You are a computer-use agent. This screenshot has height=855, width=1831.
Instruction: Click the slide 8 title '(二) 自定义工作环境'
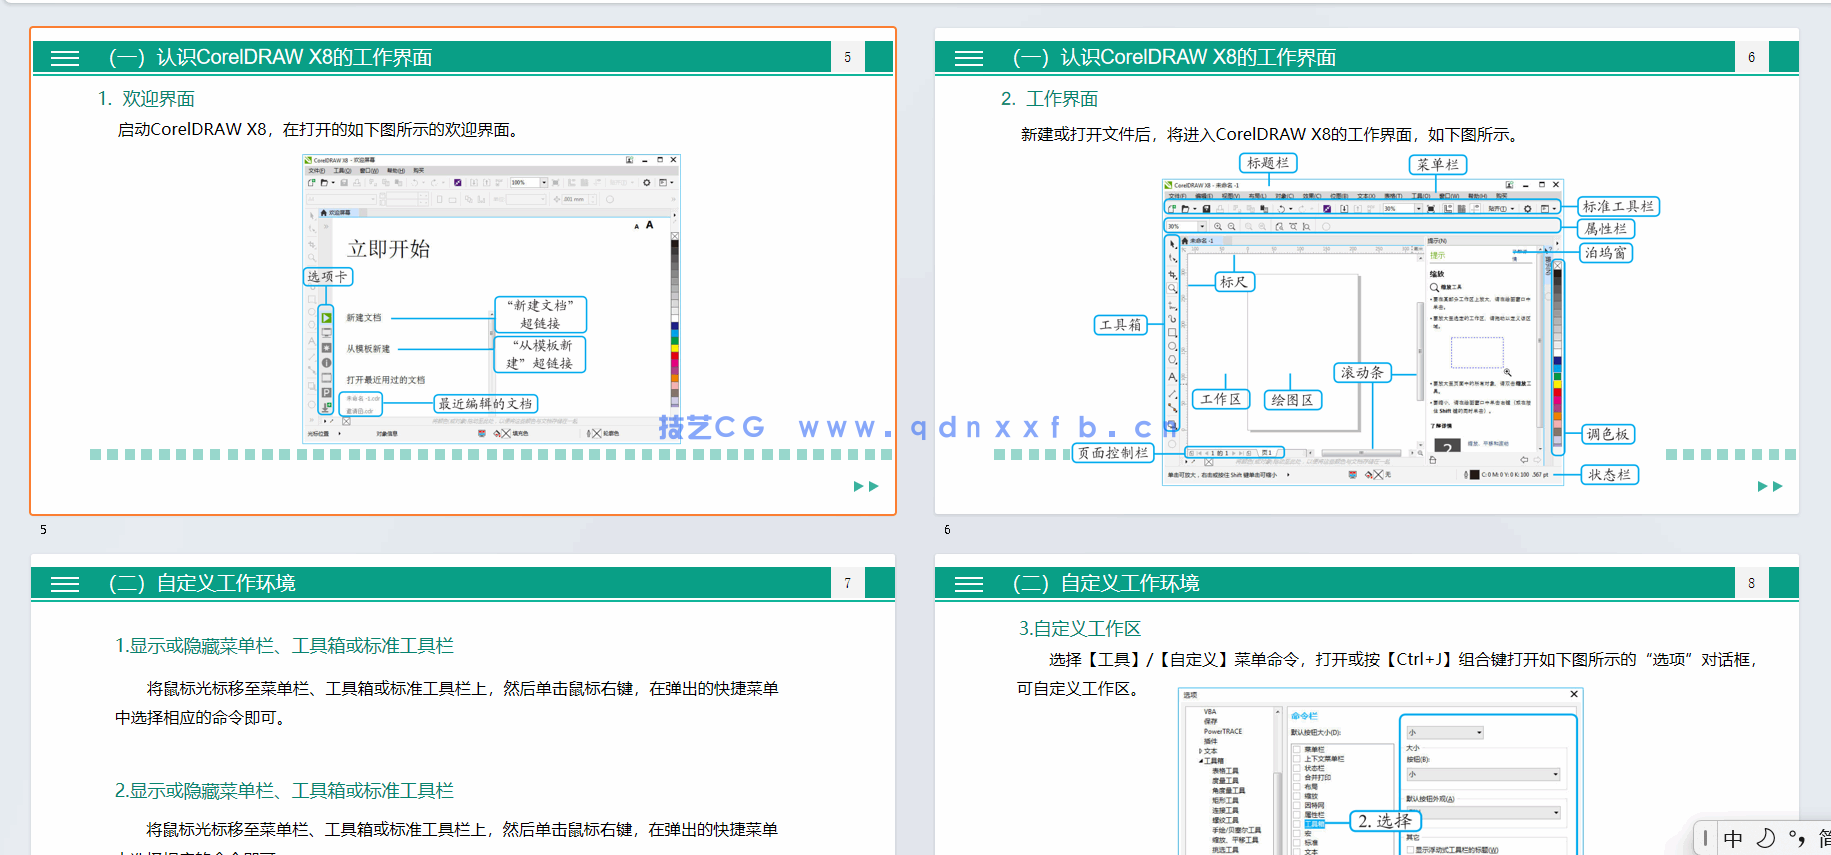tap(1105, 583)
